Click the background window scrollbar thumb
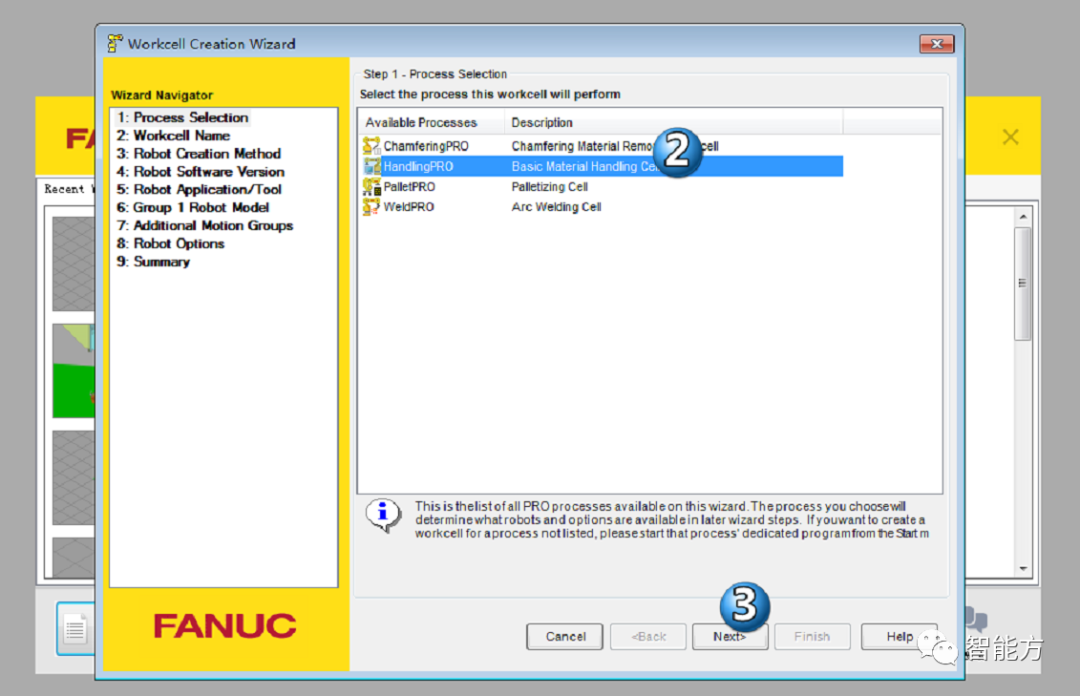 coord(1023,283)
